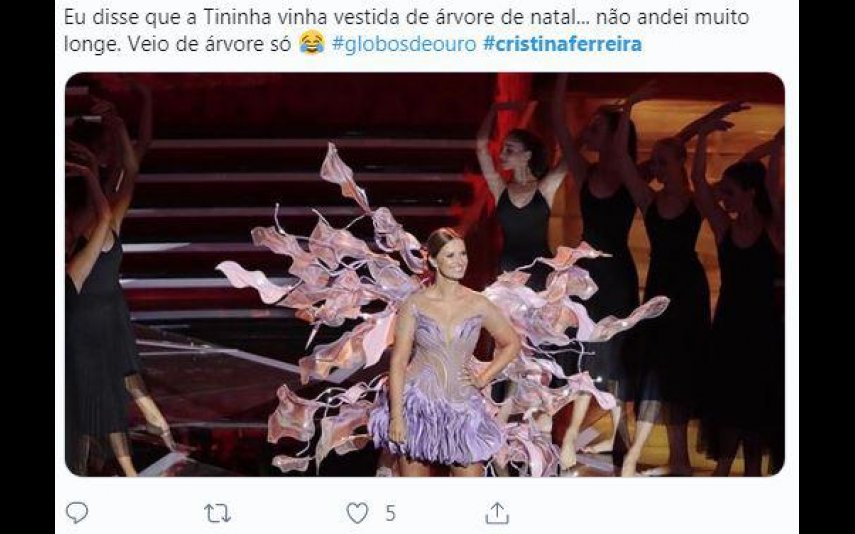Image resolution: width=855 pixels, height=534 pixels.
Task: Click the purple feathered skirt in photo
Action: click(x=436, y=425)
